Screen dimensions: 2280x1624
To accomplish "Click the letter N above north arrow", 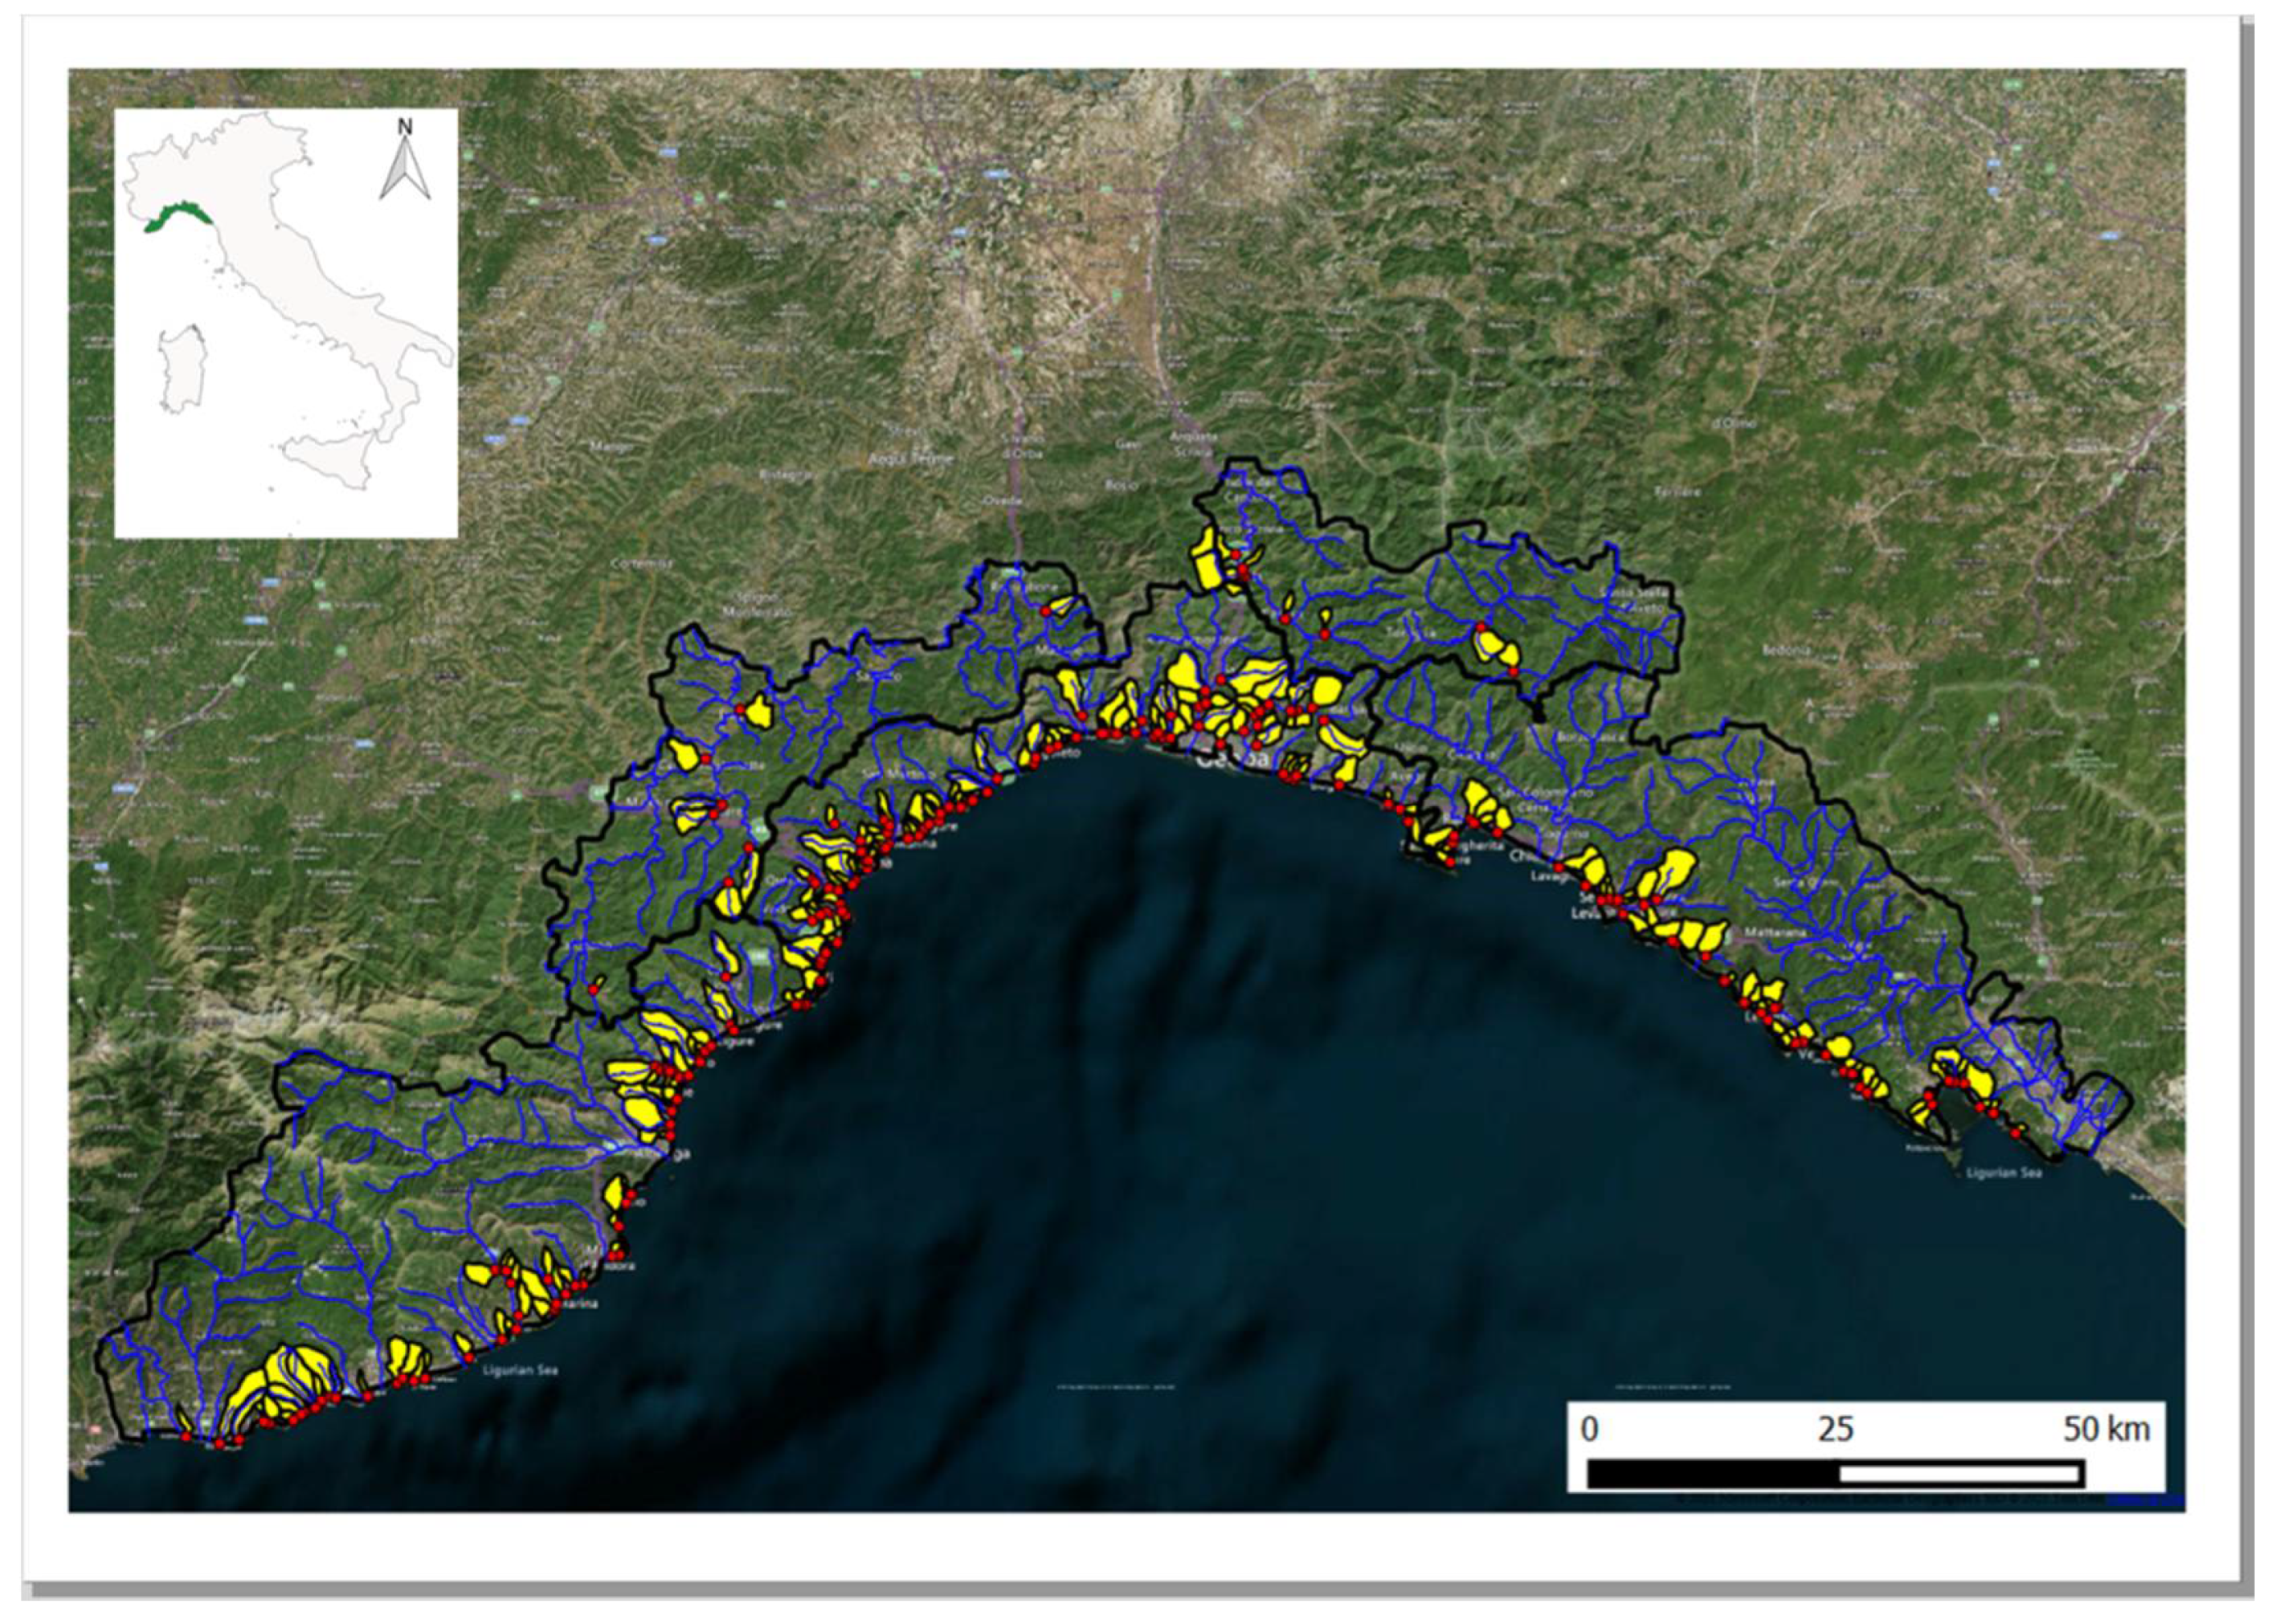I will pyautogui.click(x=404, y=127).
